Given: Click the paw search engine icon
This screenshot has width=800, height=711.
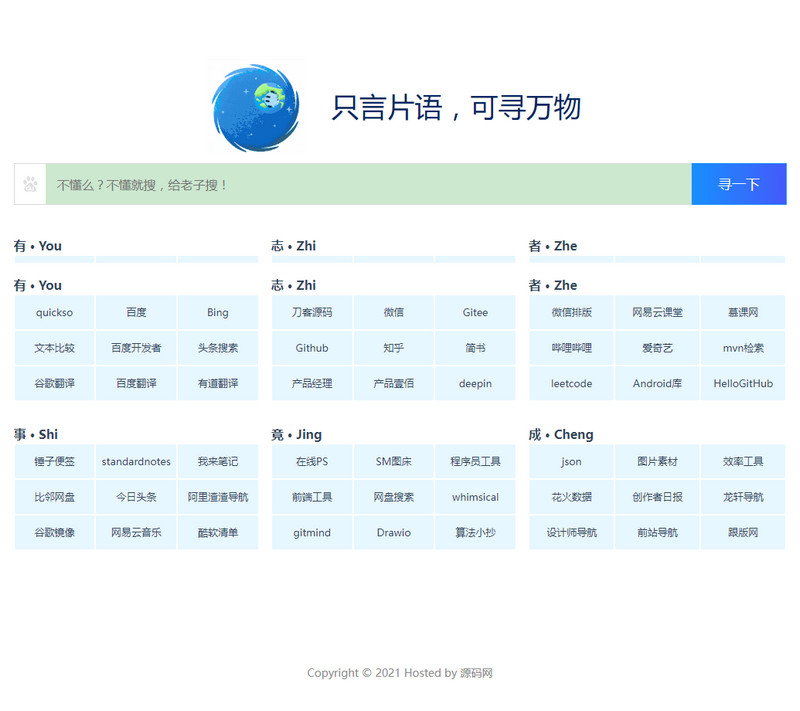Looking at the screenshot, I should 30,184.
